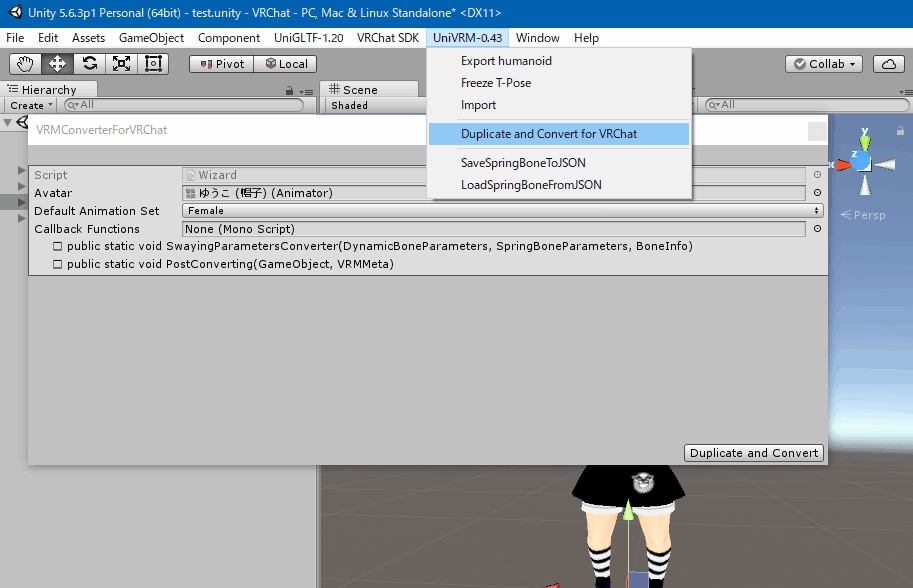
Task: Select Duplicate and Convert for VRChat
Action: point(559,134)
